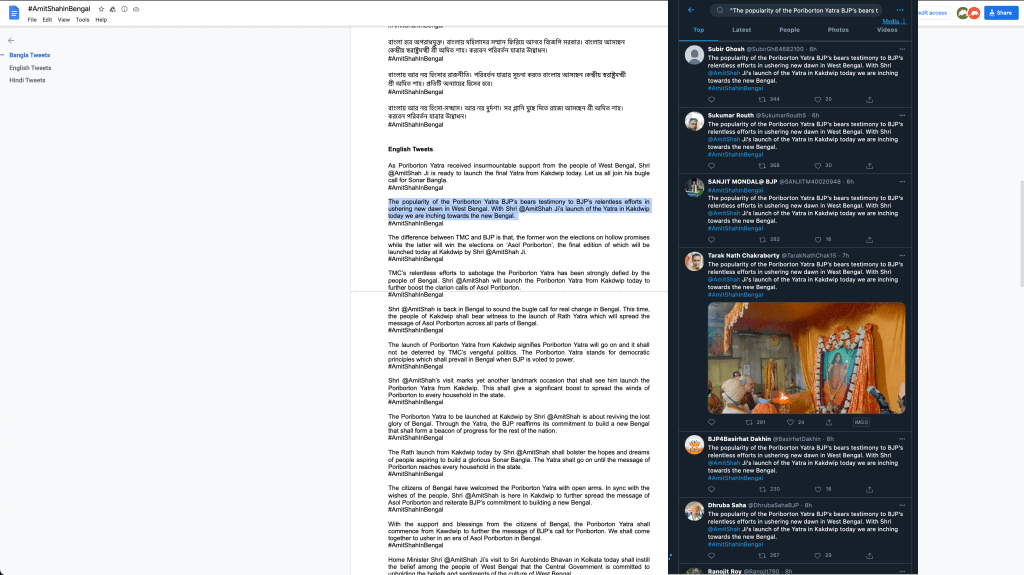The image size is (1024, 575).
Task: Click @AmitShah mention in Subir Ghosh's tweet
Action: click(724, 73)
